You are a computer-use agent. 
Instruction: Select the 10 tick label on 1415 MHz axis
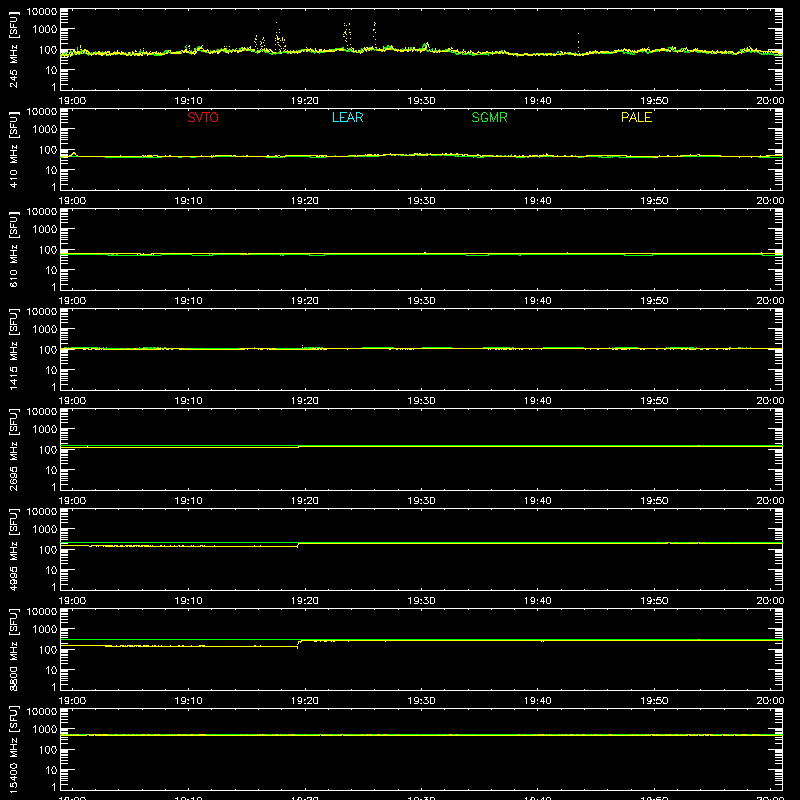click(x=51, y=370)
